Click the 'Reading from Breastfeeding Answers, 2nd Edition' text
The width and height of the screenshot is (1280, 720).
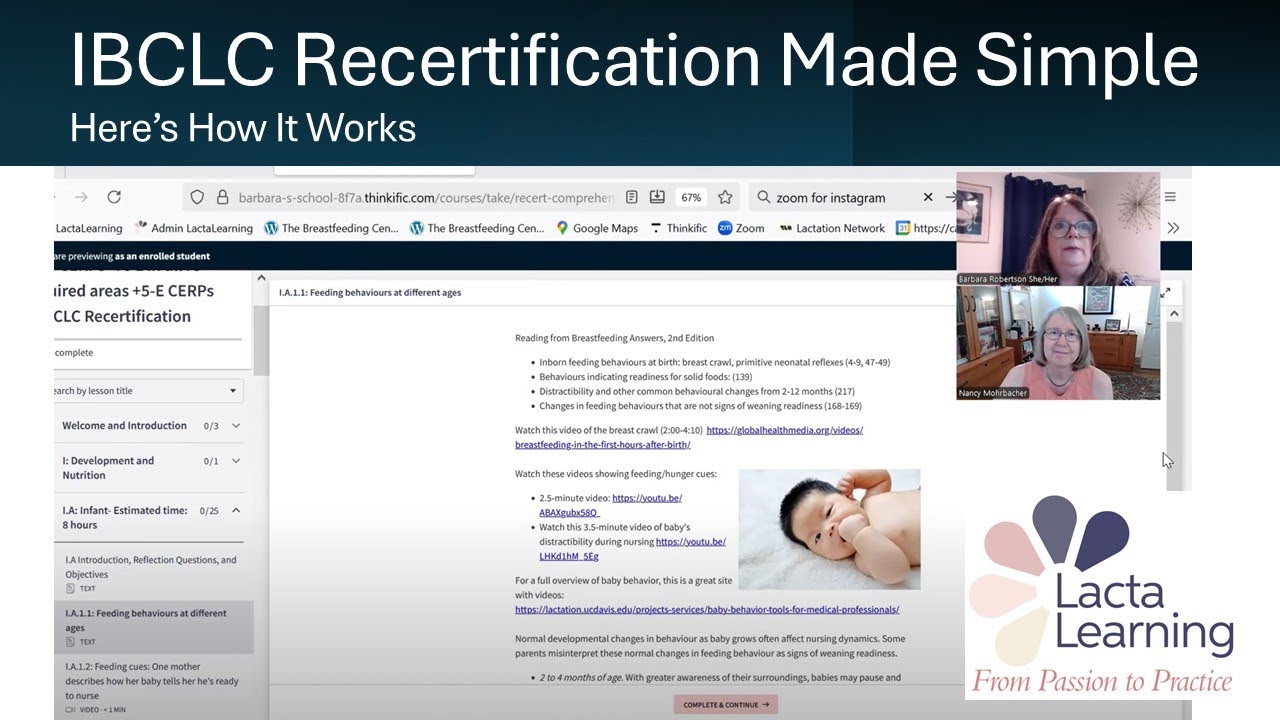coord(614,338)
